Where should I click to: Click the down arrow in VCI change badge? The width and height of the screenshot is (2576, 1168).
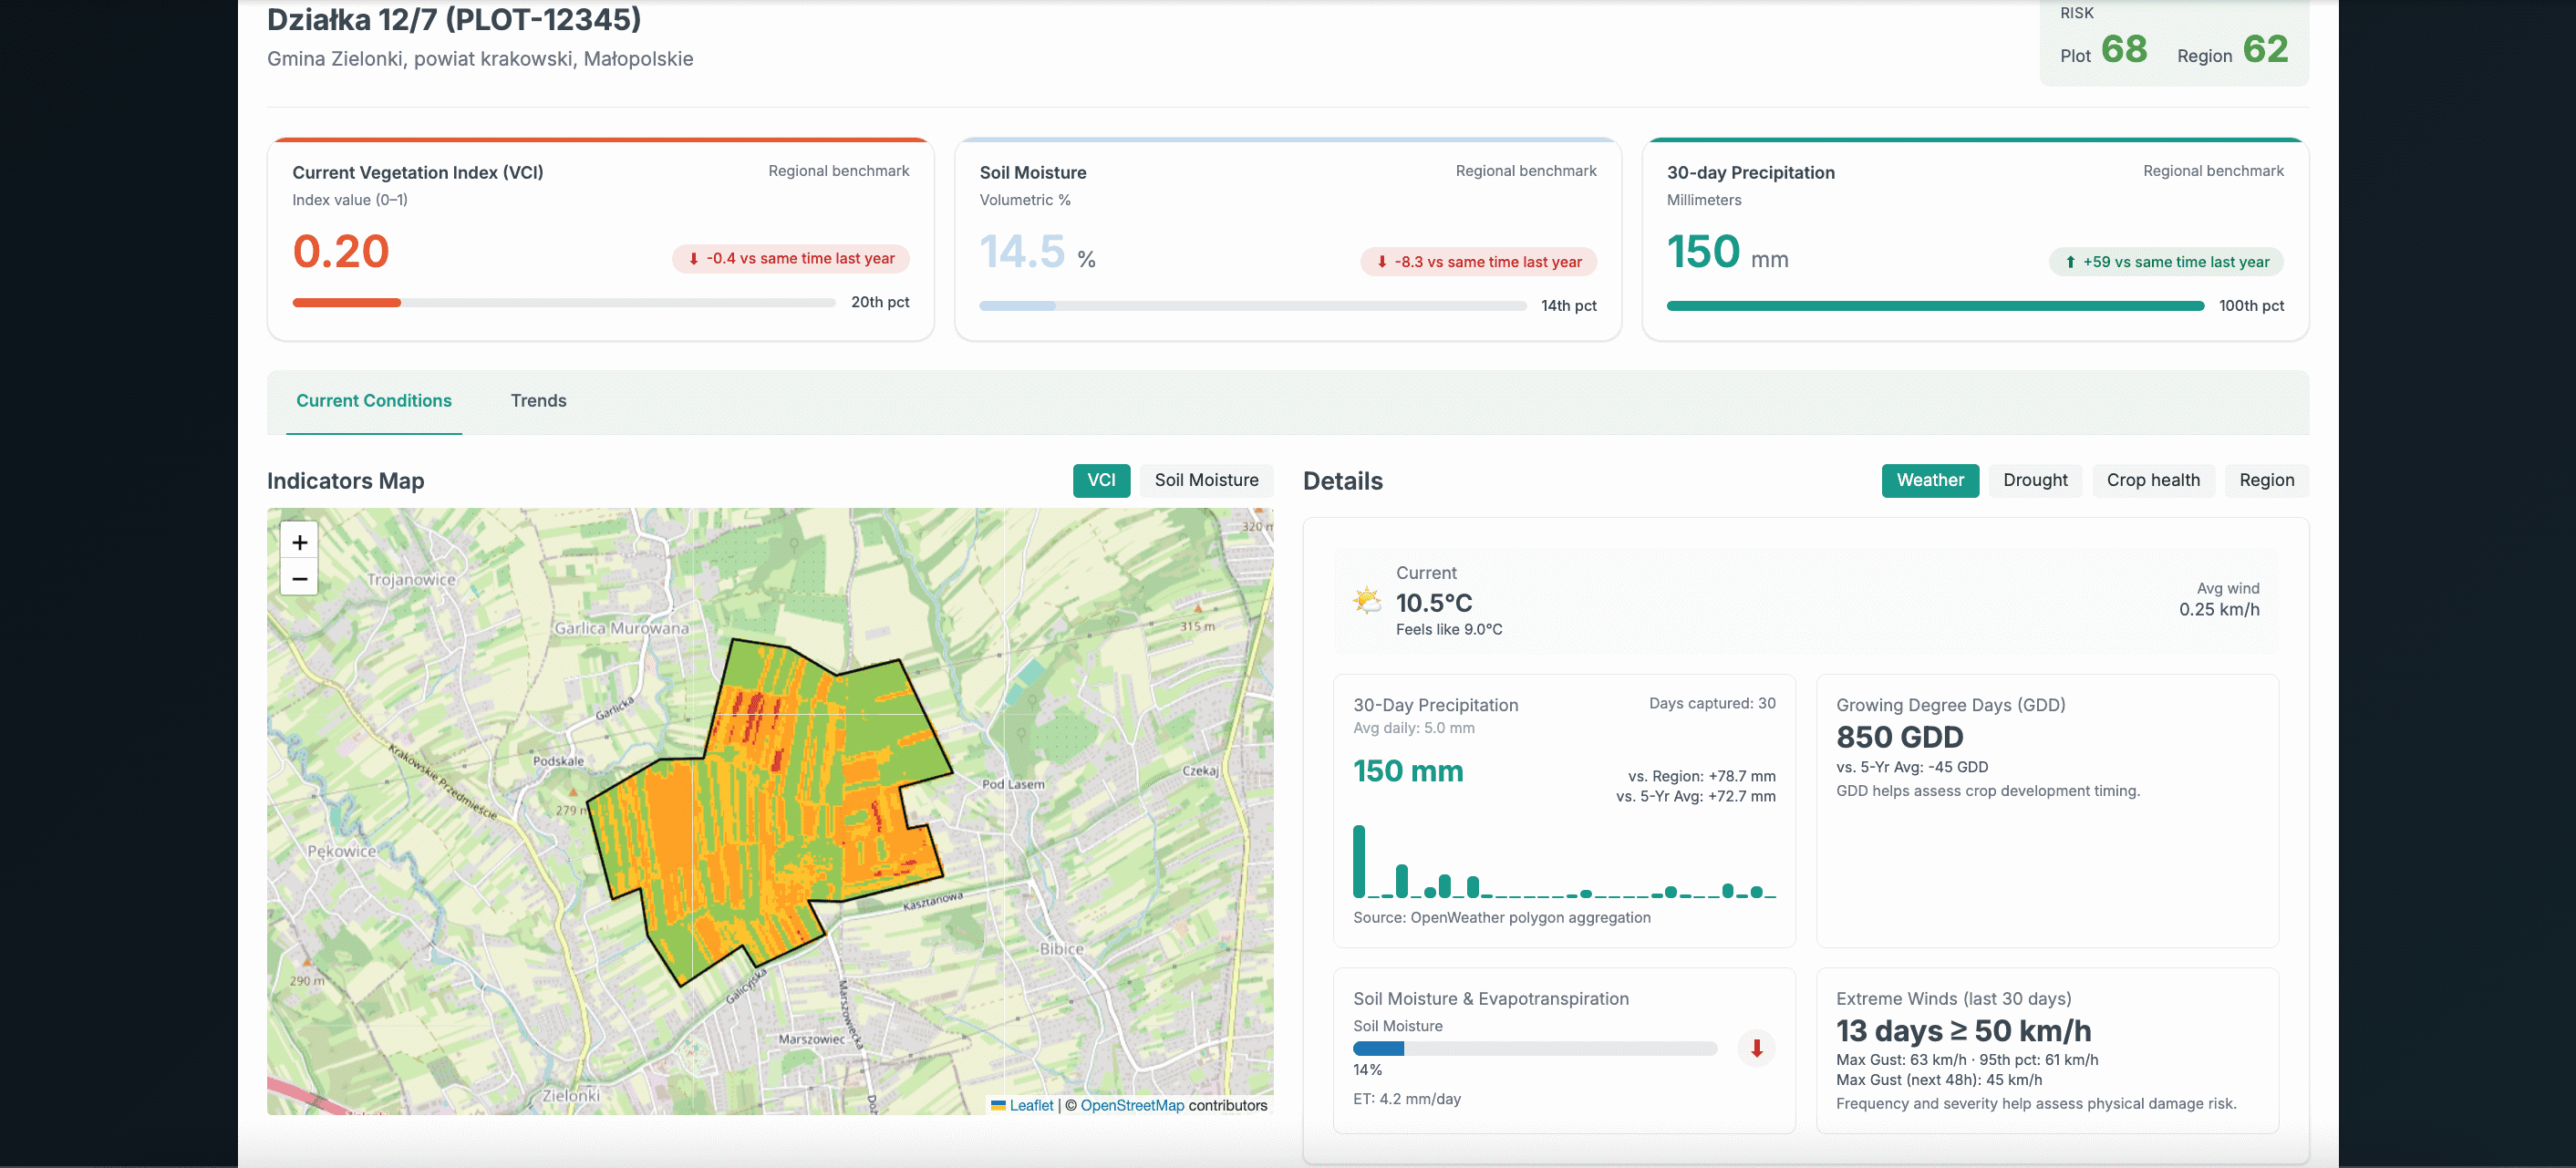(x=693, y=258)
